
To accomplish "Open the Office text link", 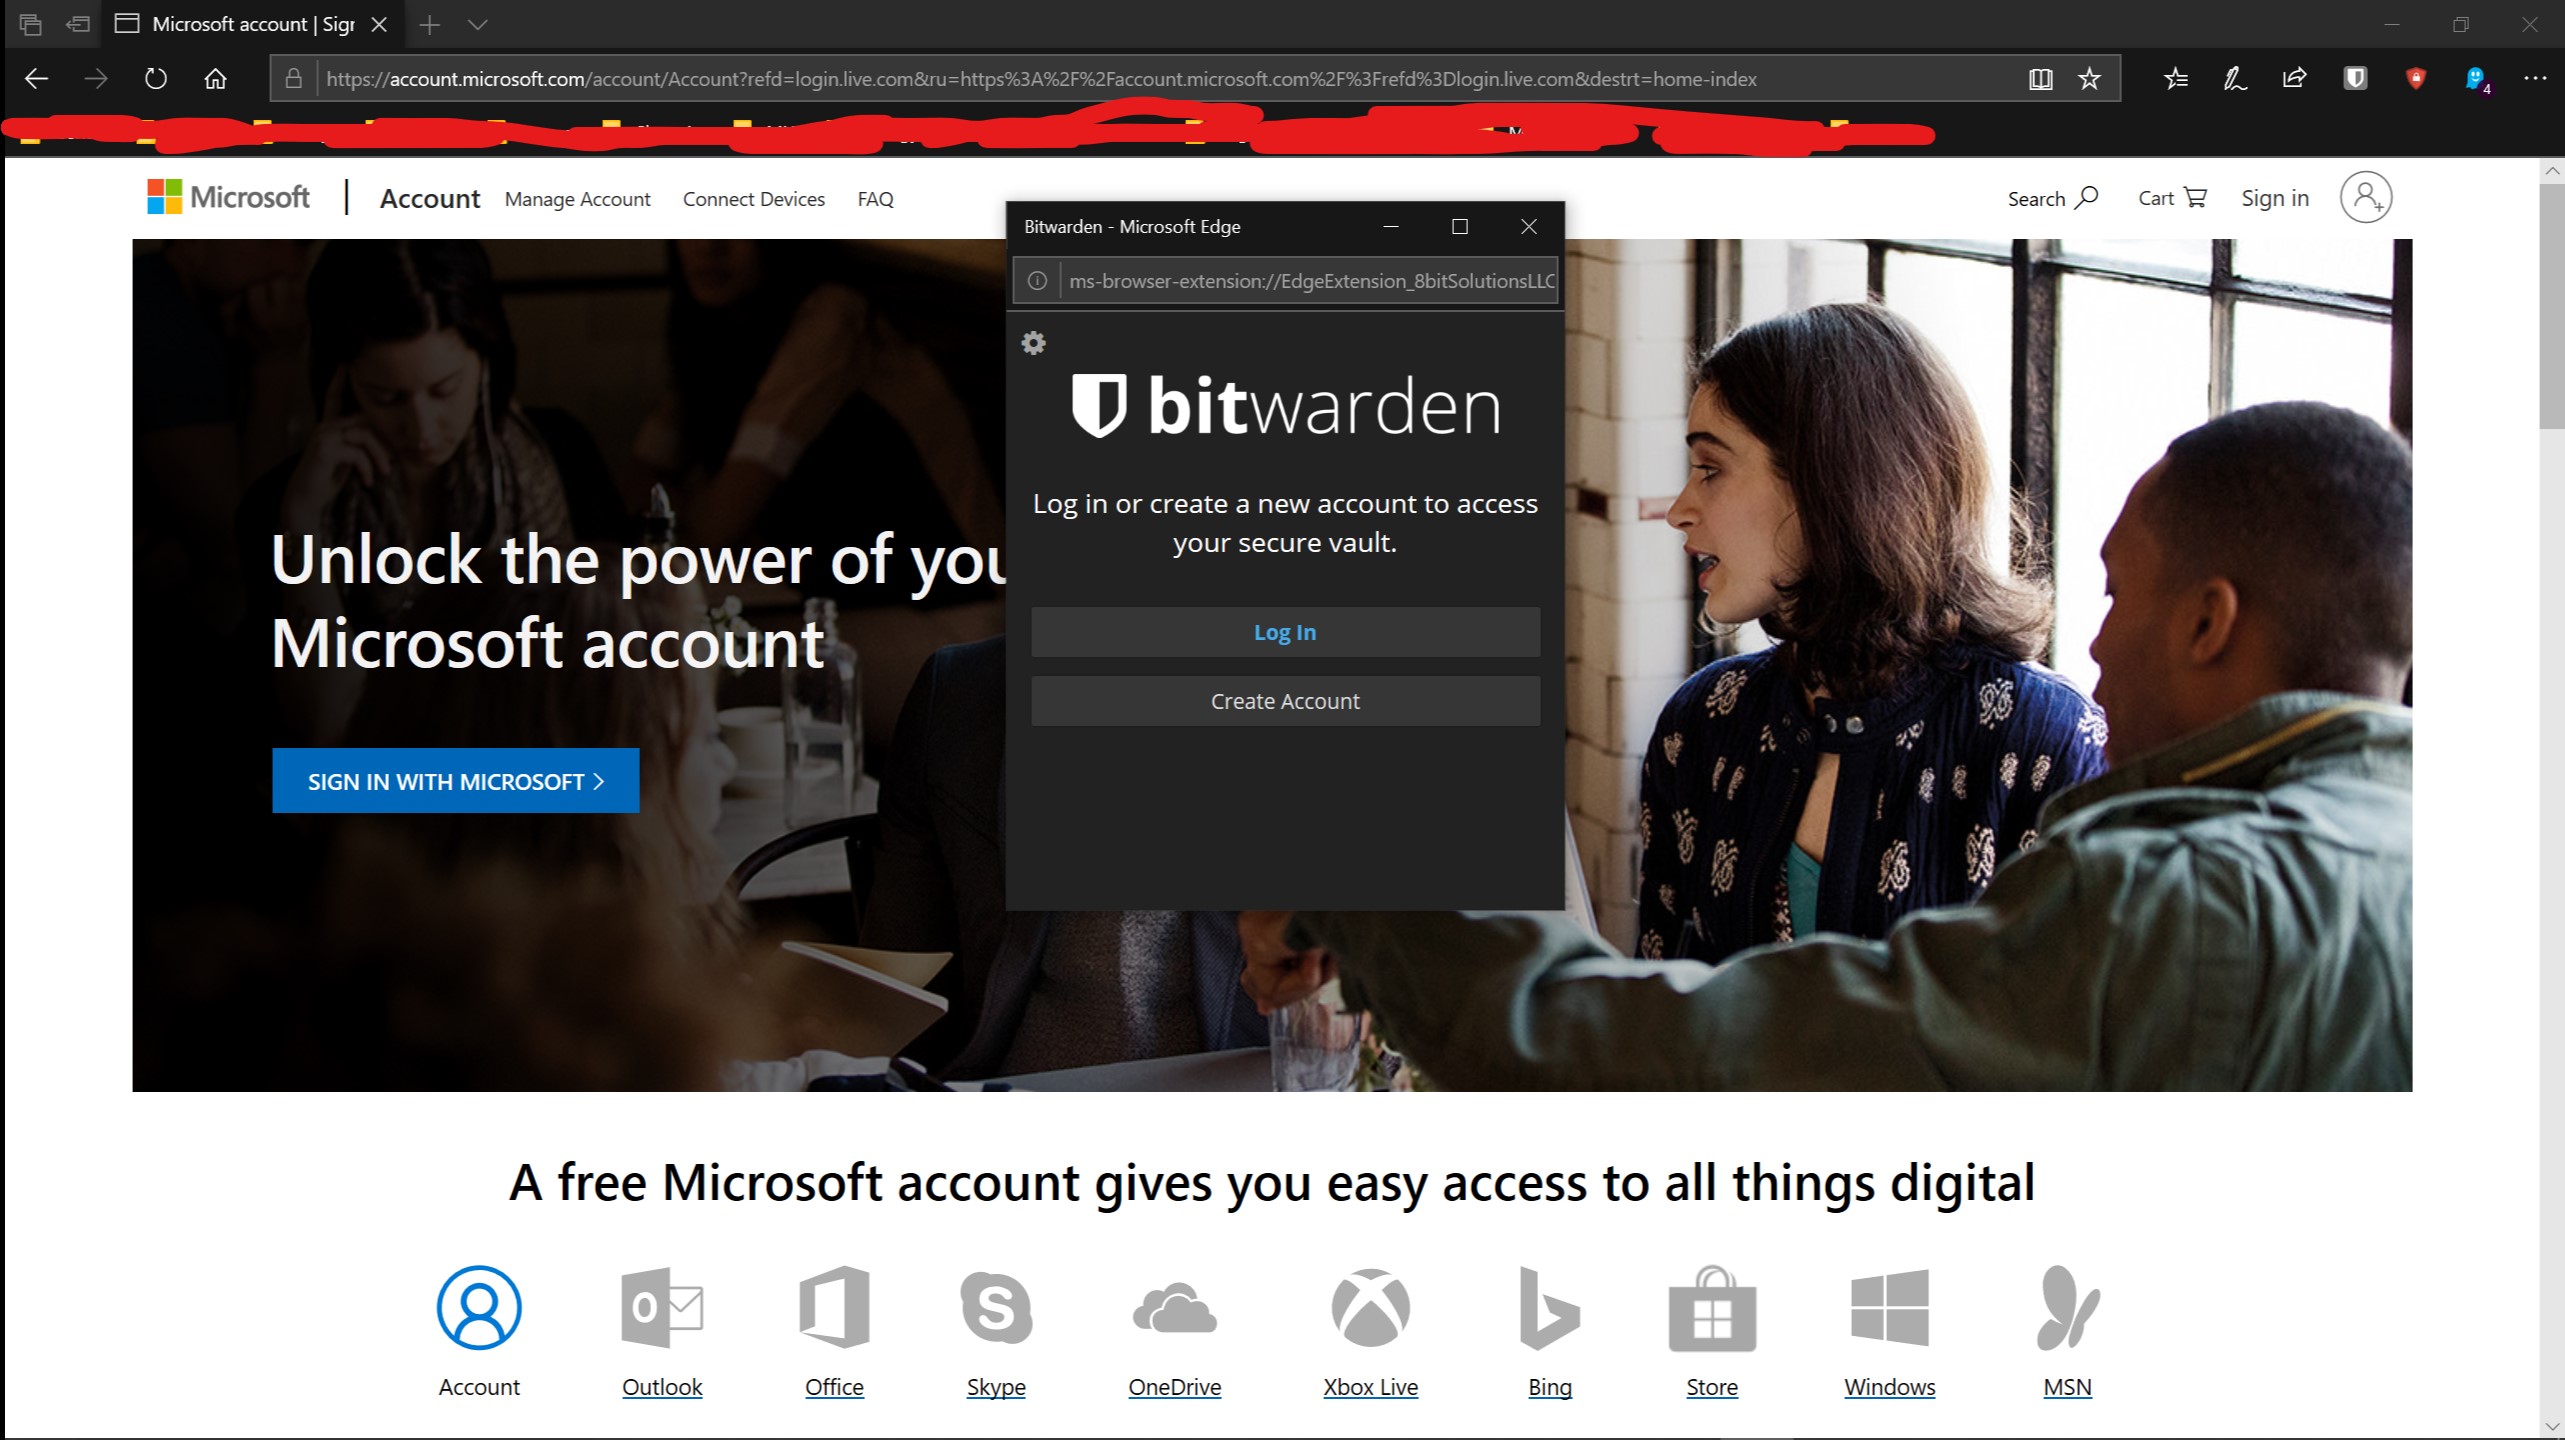I will [834, 1387].
